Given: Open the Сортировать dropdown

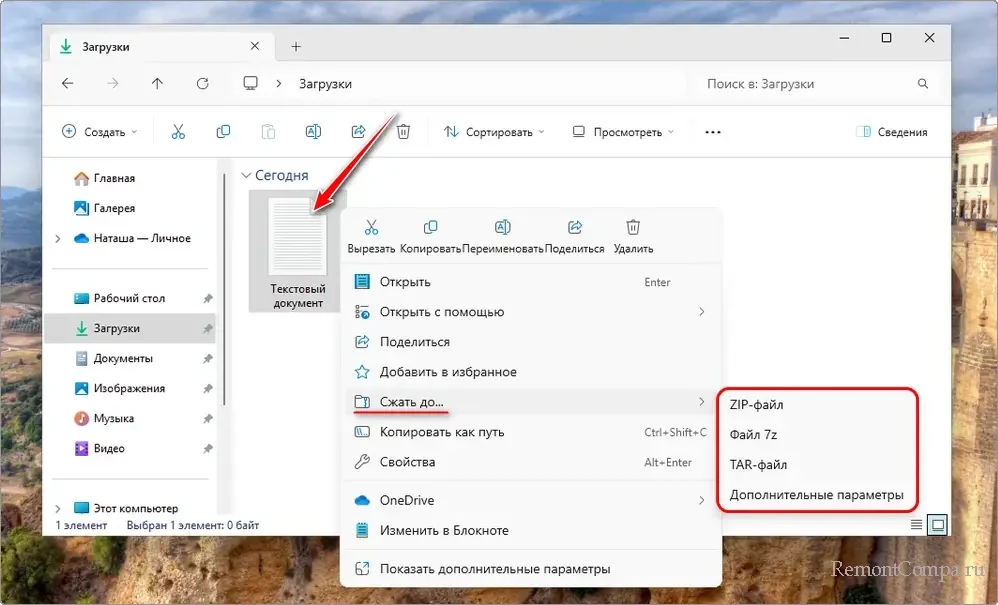Looking at the screenshot, I should (494, 132).
